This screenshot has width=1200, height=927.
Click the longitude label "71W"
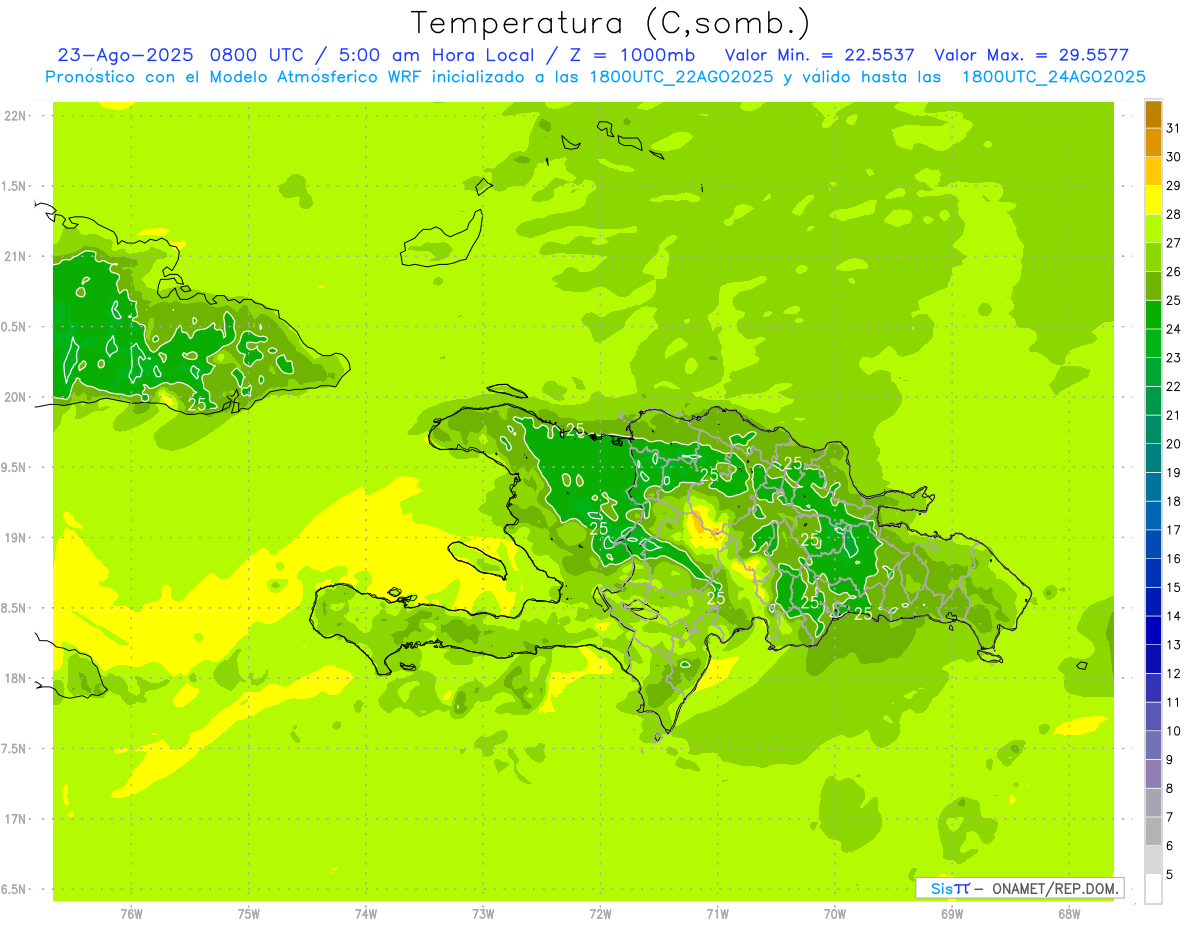point(717,914)
